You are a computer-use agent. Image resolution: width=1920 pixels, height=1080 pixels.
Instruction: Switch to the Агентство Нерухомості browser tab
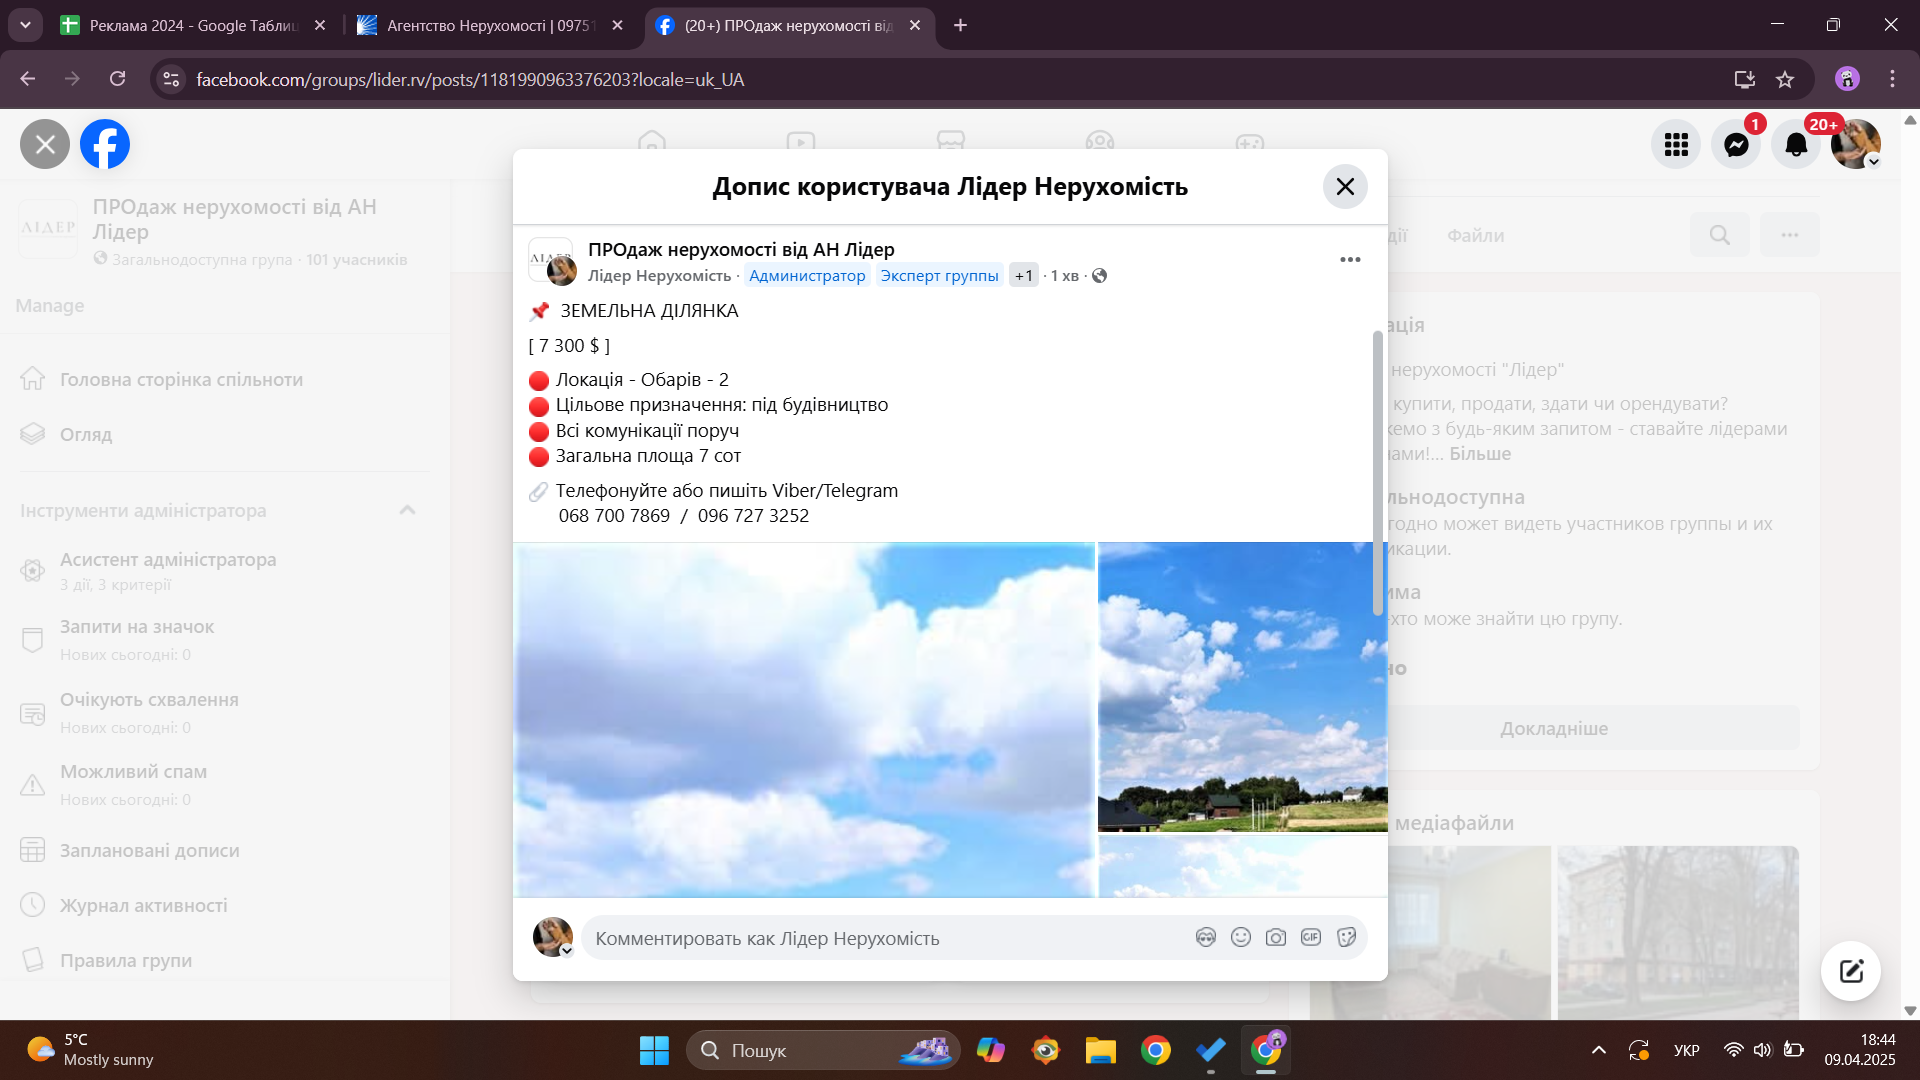pos(490,25)
